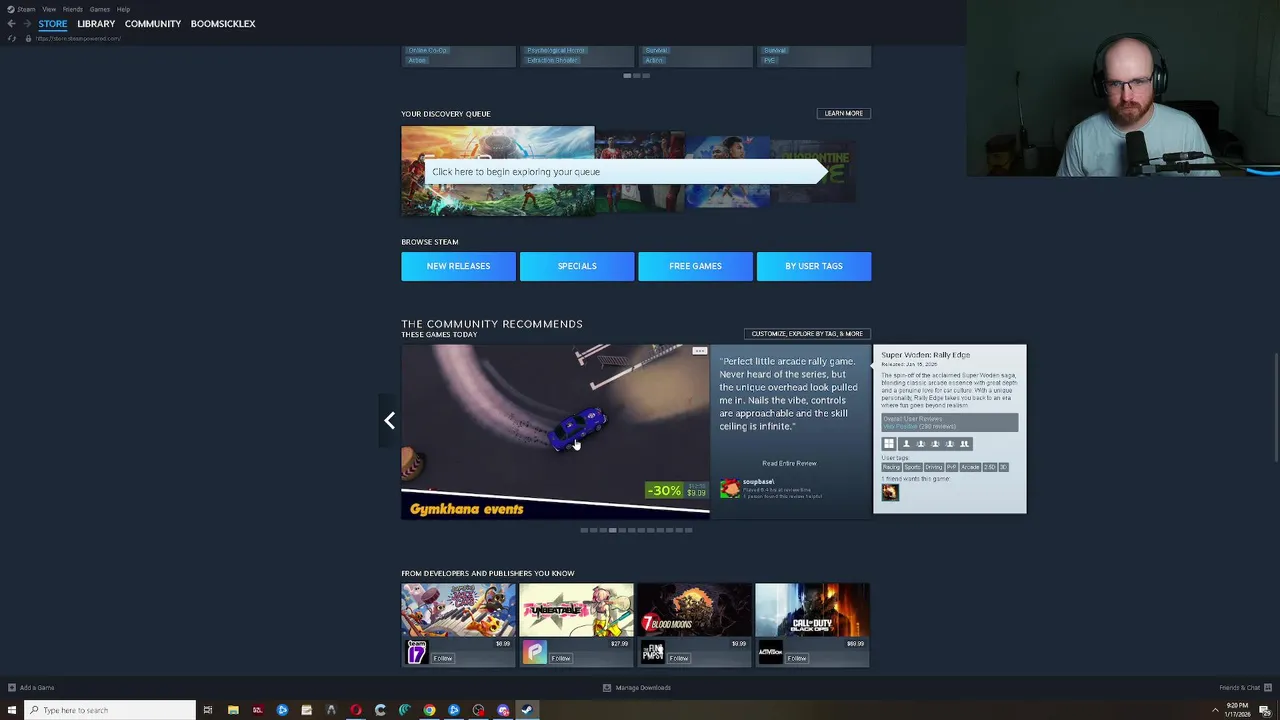Open reviewer soupbase's avatar
The height and width of the screenshot is (720, 1280).
tap(730, 488)
